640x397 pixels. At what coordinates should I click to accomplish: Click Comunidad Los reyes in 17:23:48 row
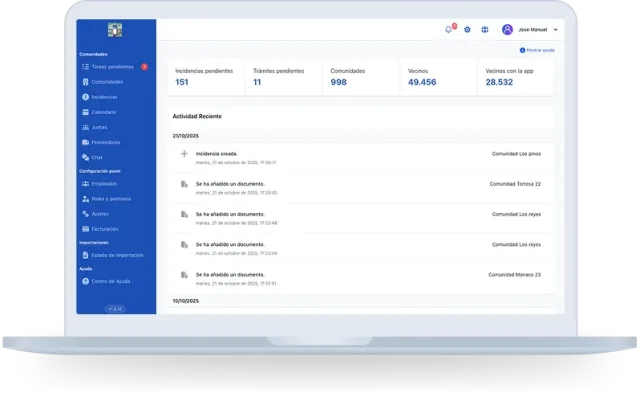click(x=516, y=214)
